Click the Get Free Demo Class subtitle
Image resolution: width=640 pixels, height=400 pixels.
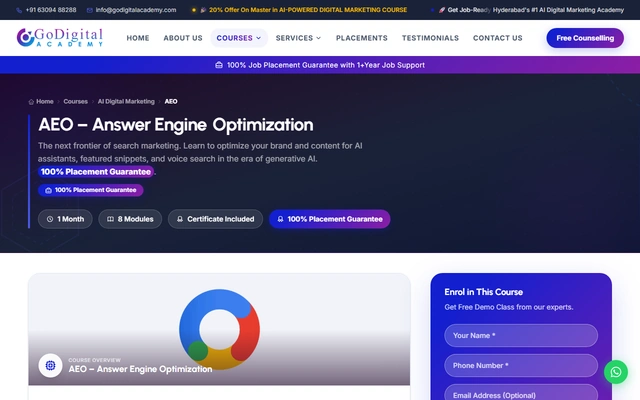[x=509, y=307]
